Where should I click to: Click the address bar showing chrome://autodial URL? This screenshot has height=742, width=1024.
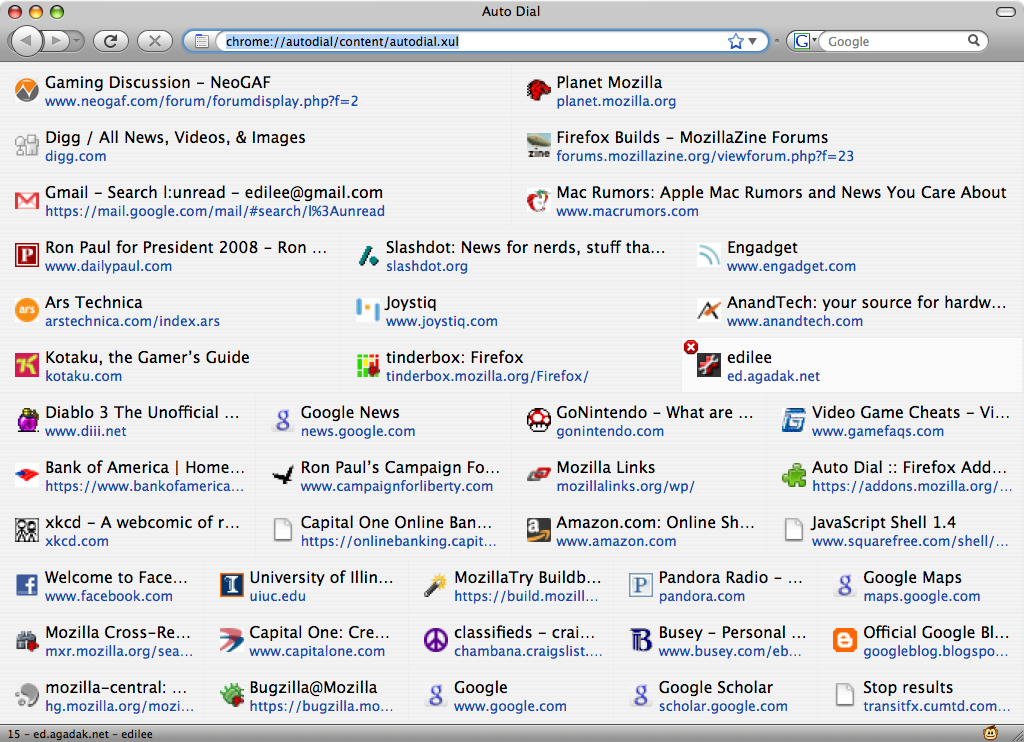click(x=473, y=41)
